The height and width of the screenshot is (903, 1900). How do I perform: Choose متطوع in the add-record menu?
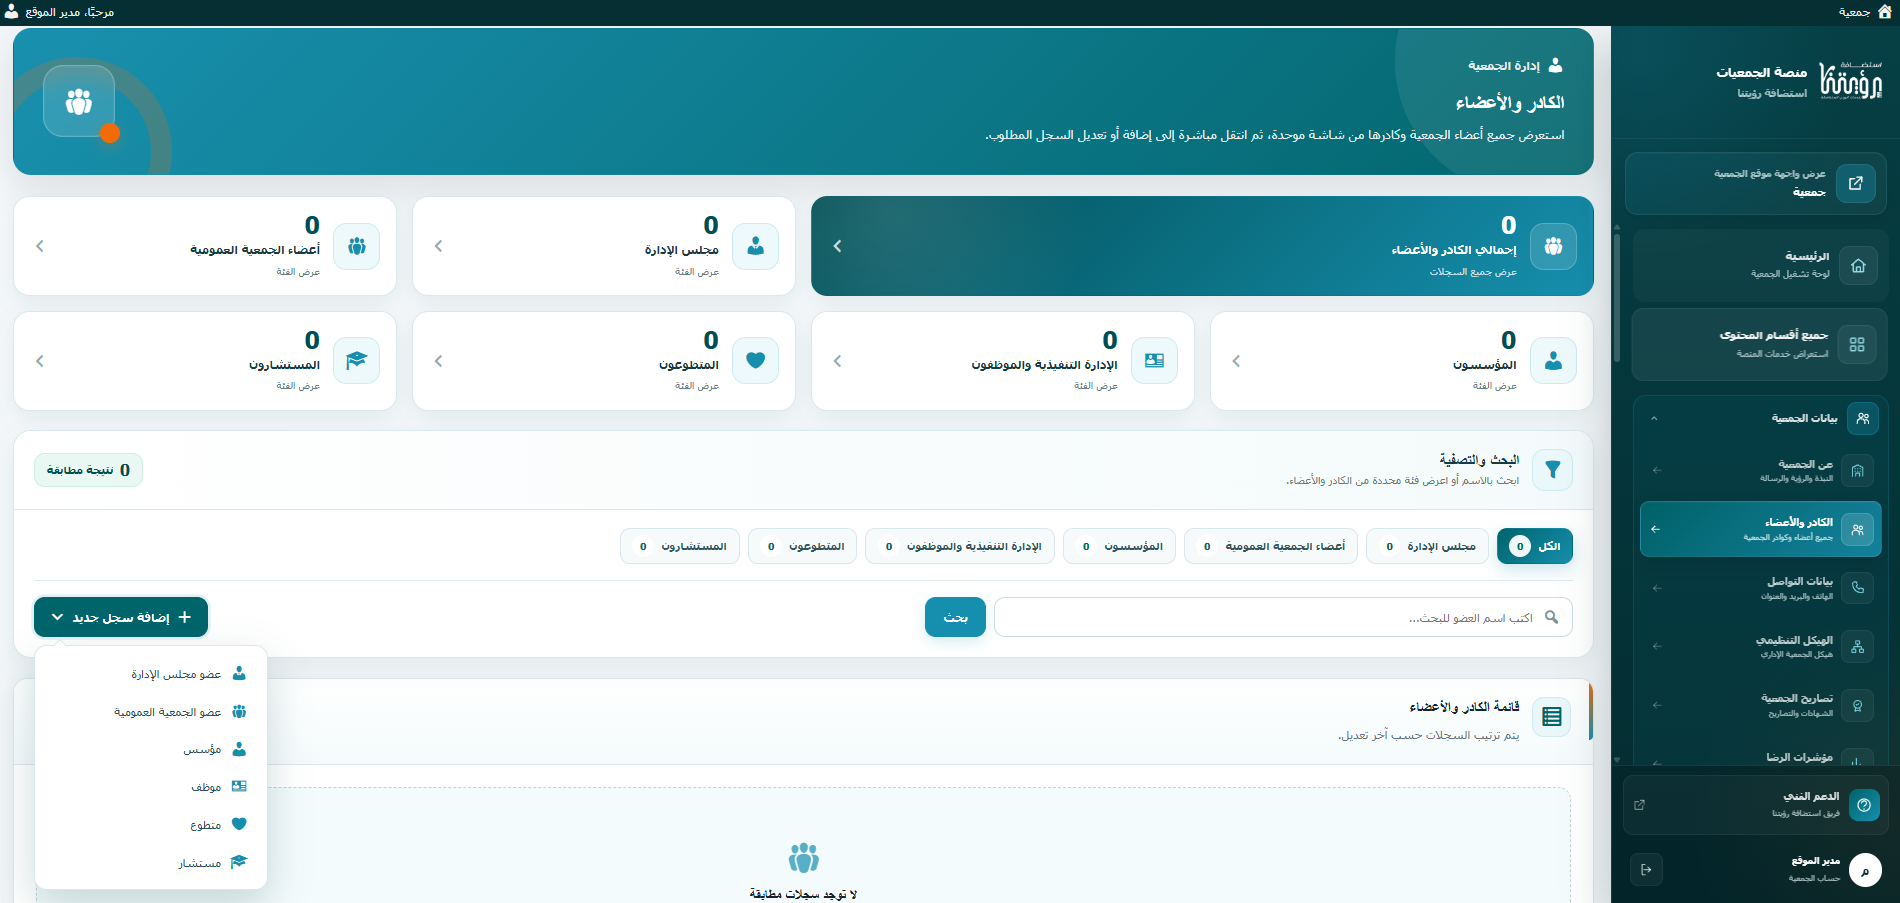pyautogui.click(x=151, y=825)
